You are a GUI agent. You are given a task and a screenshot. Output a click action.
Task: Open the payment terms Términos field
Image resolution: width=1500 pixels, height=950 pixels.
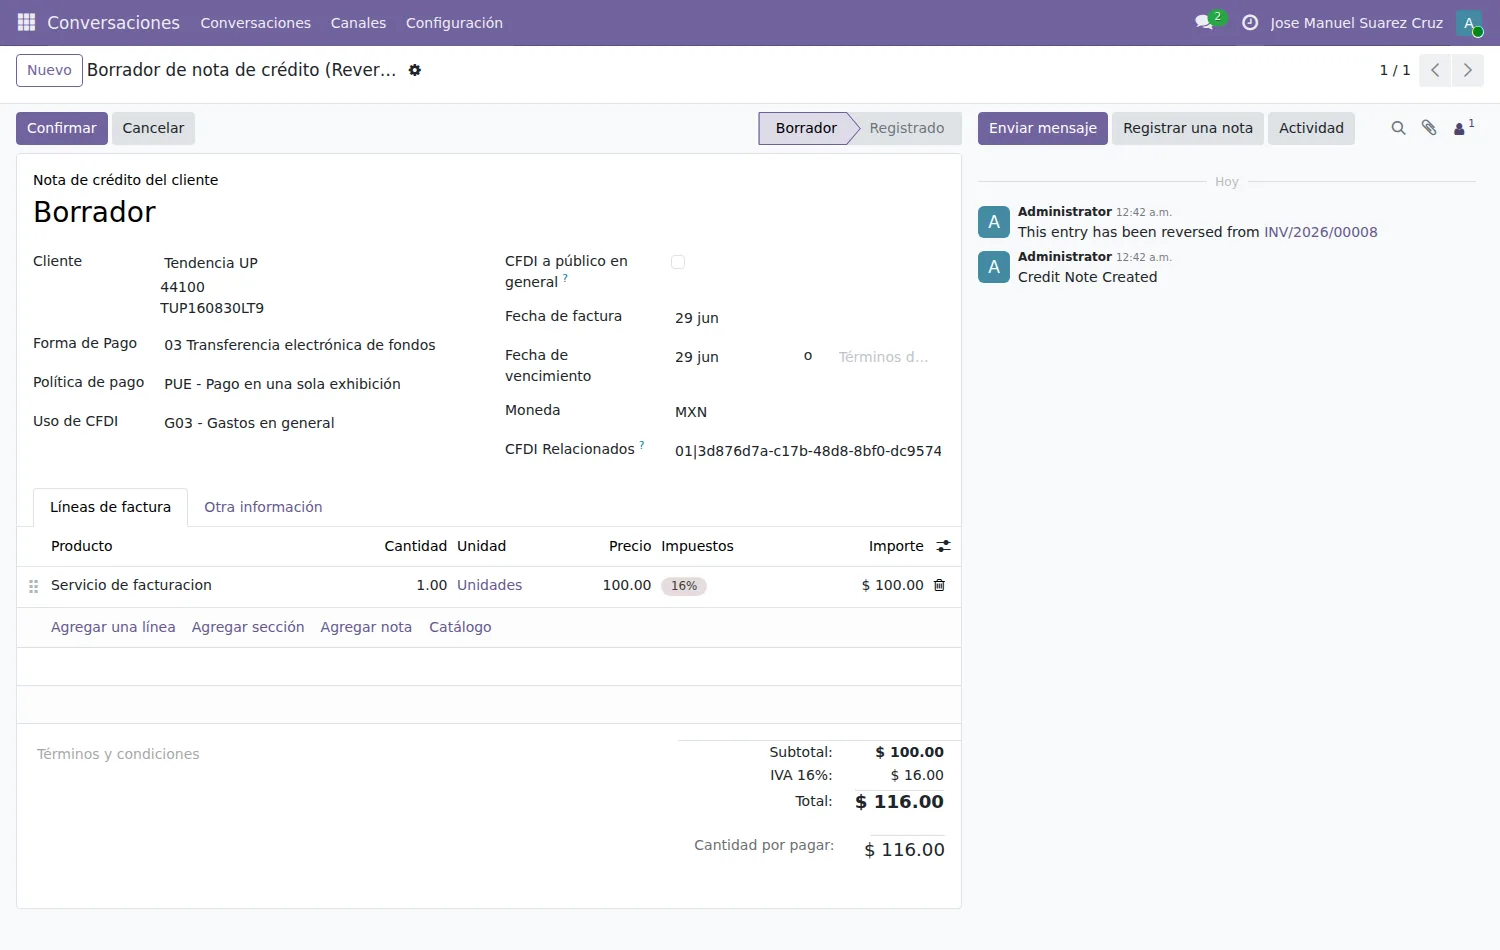point(888,357)
